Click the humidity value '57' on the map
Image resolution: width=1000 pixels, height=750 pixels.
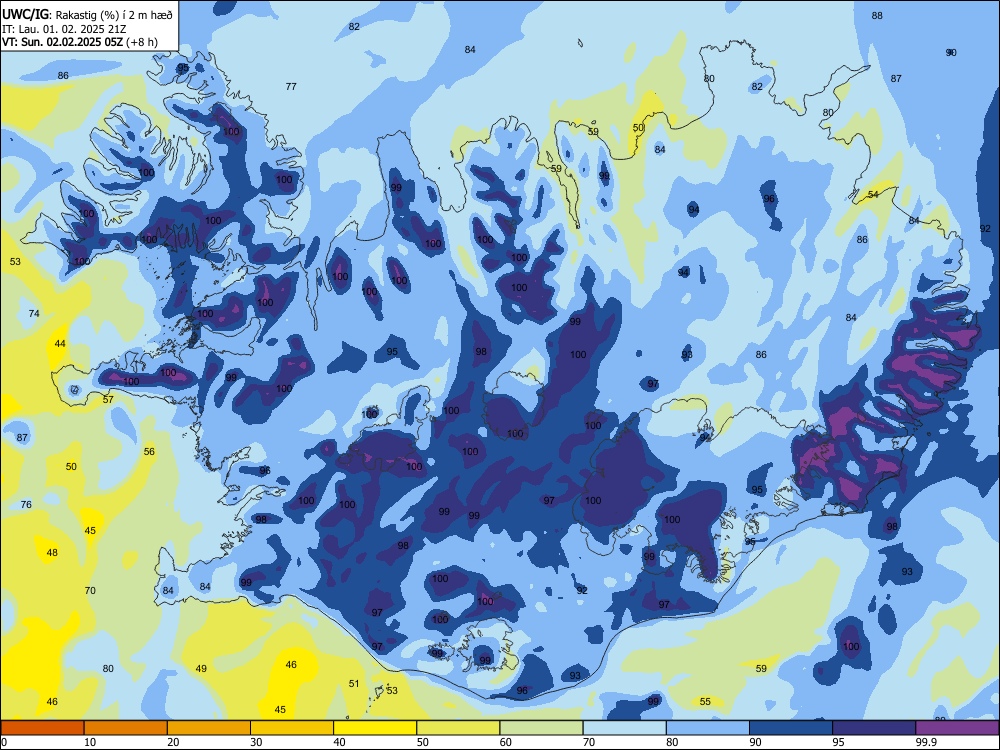coord(108,399)
